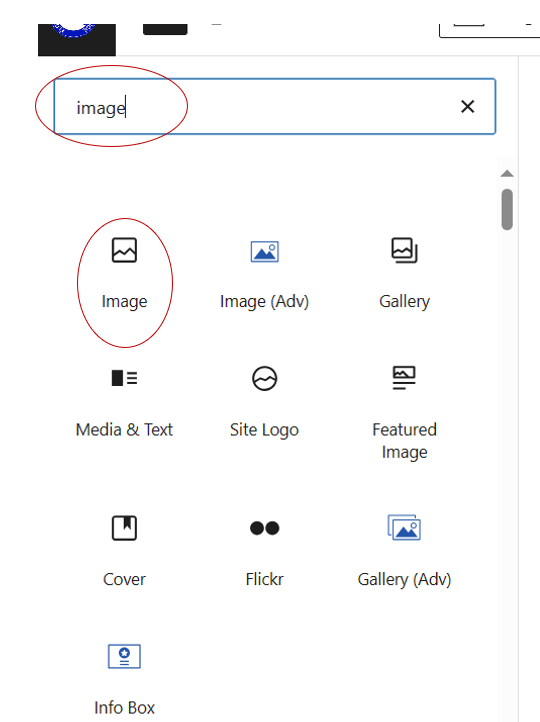This screenshot has height=722, width=540.
Task: Choose the Image (Adv) block icon
Action: (x=265, y=252)
